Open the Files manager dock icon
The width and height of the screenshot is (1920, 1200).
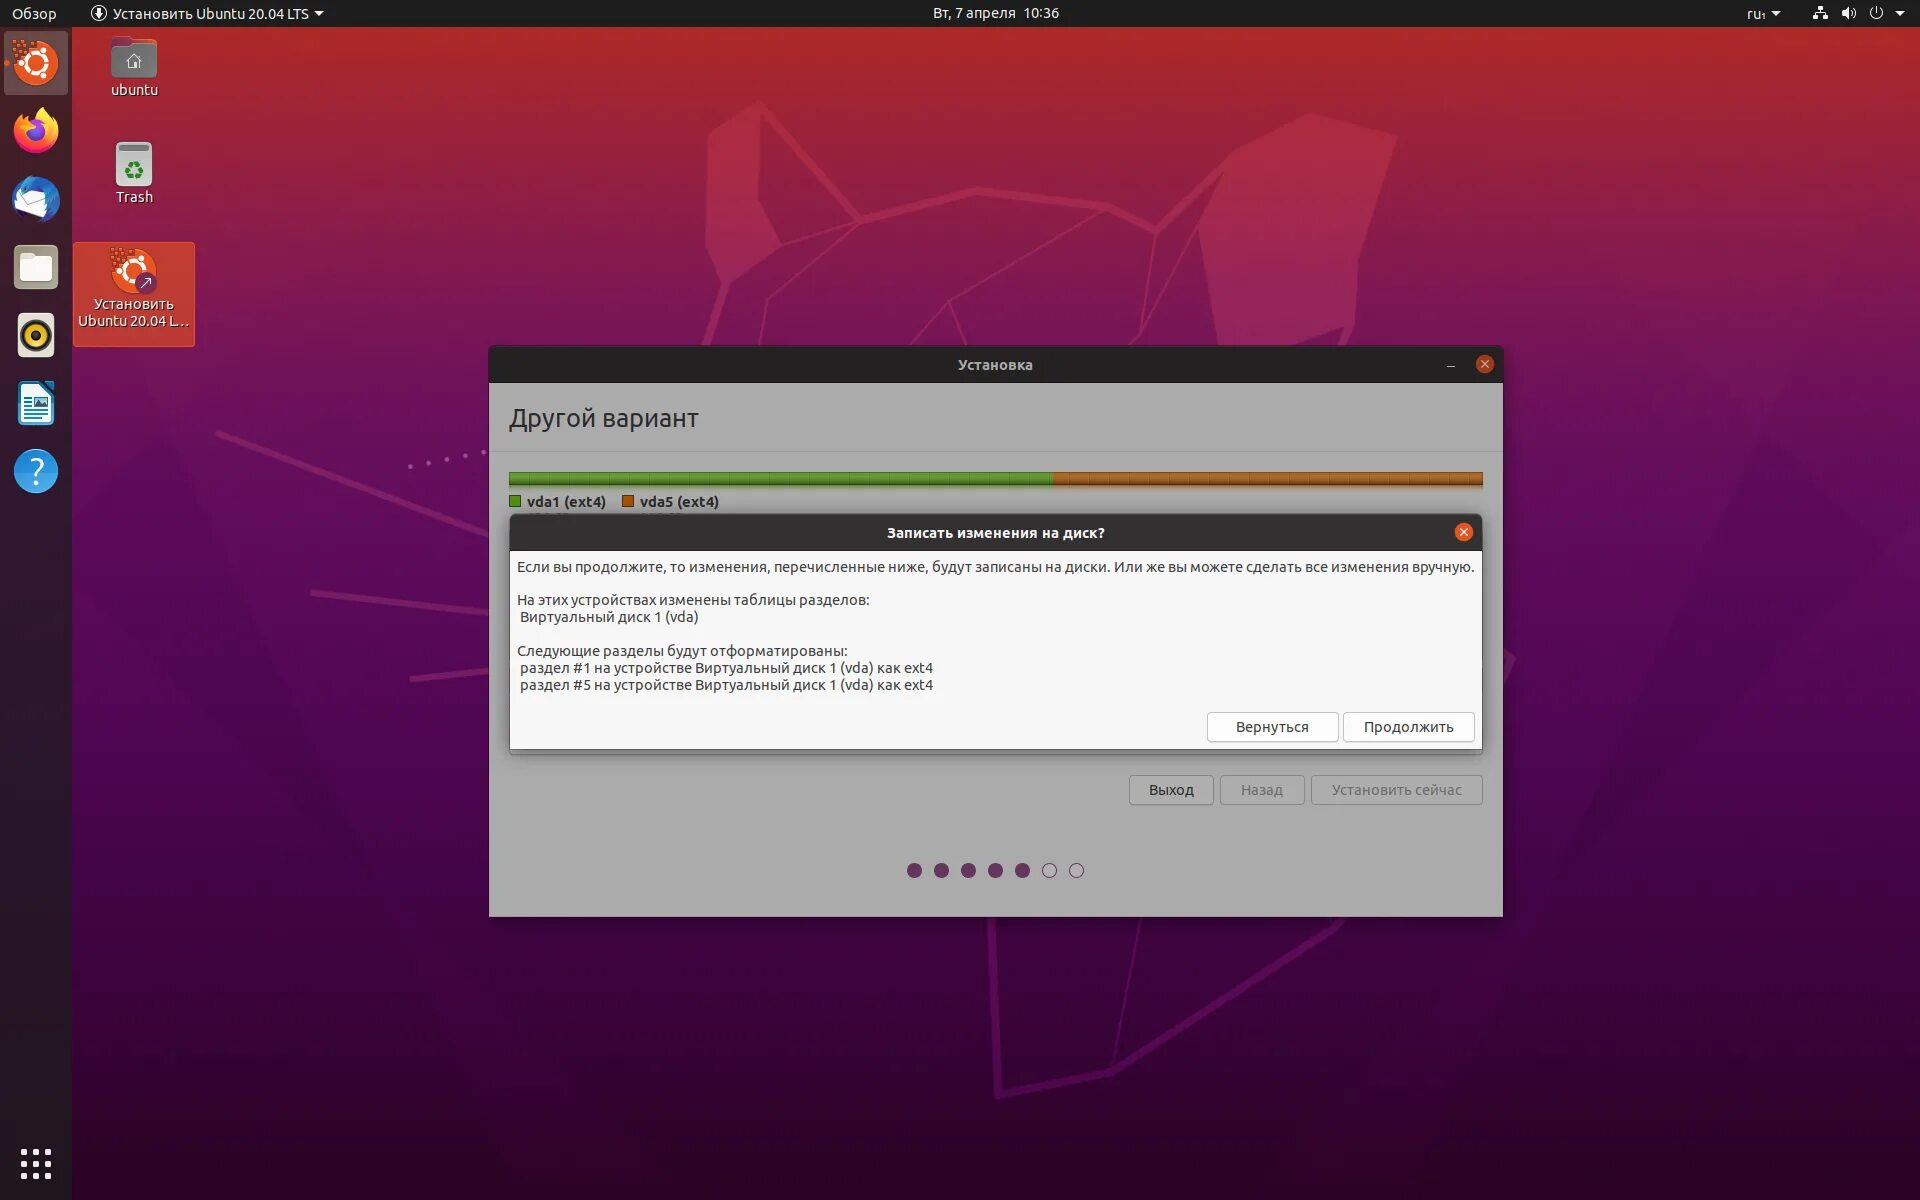[x=36, y=267]
